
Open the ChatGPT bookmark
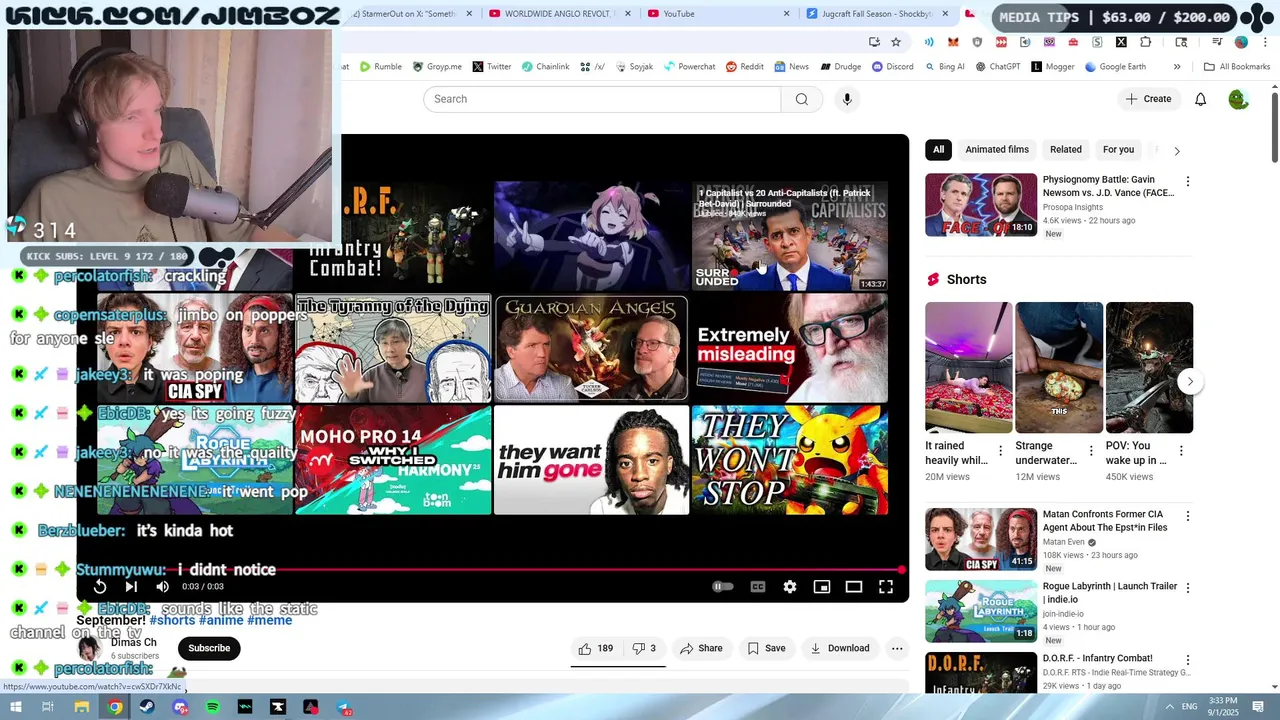click(998, 67)
